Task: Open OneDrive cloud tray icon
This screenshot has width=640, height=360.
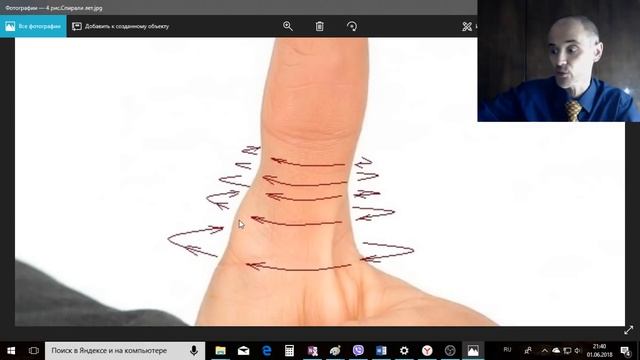Action: (556, 350)
